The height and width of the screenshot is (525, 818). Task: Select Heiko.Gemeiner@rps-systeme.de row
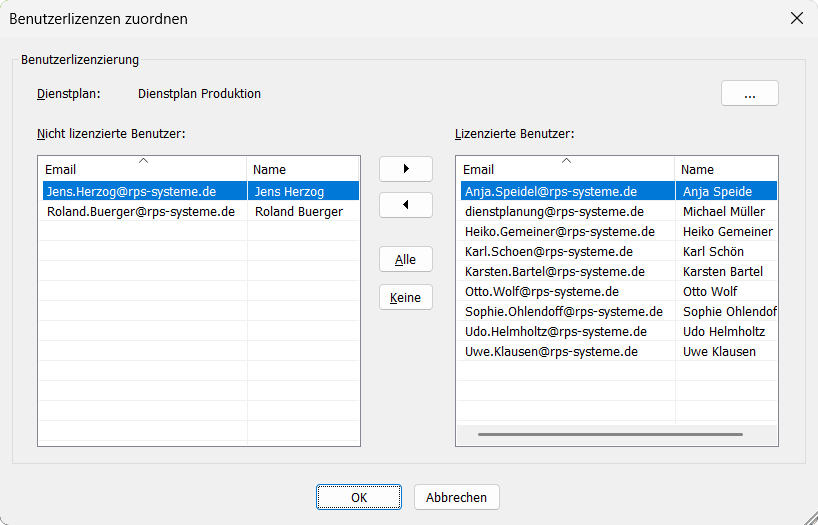(x=619, y=231)
